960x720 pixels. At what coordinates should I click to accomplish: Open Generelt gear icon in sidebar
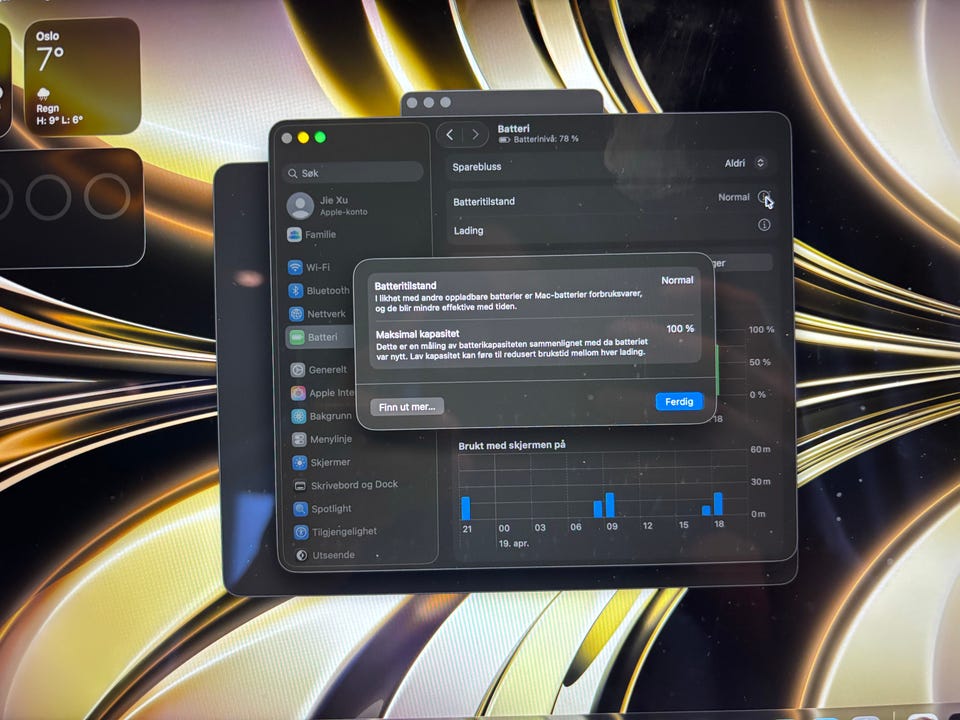coord(298,369)
